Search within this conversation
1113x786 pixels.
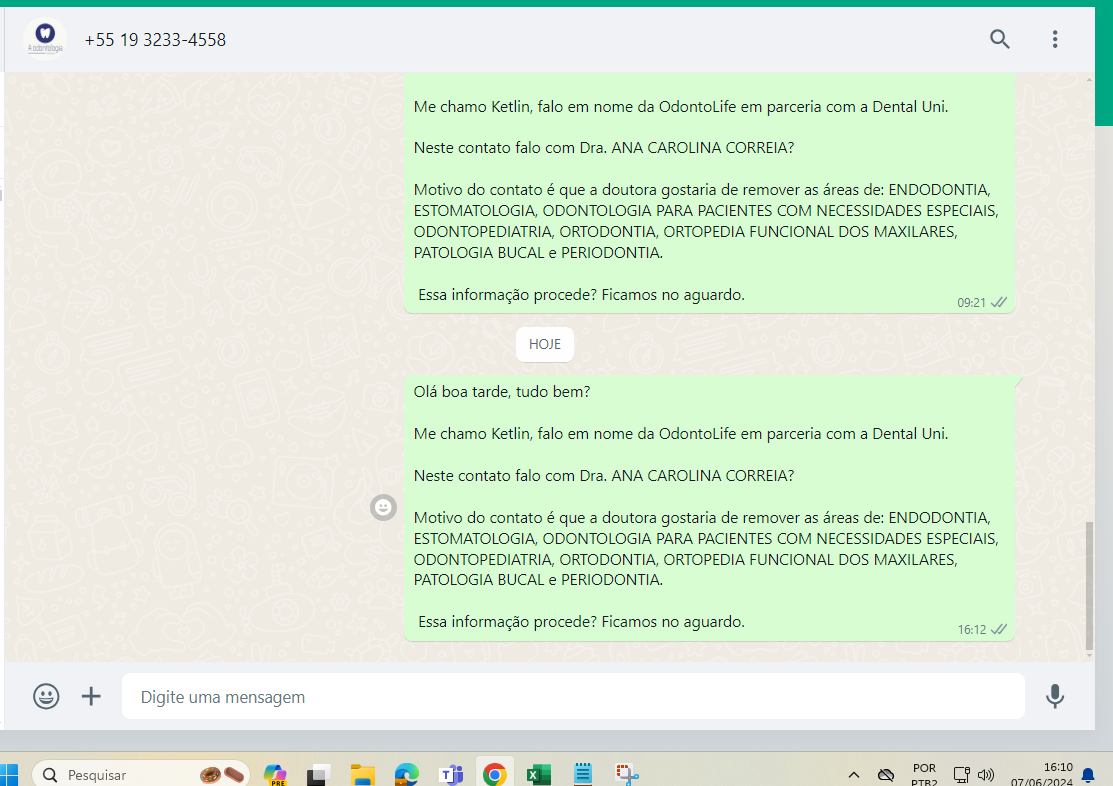pyautogui.click(x=999, y=39)
